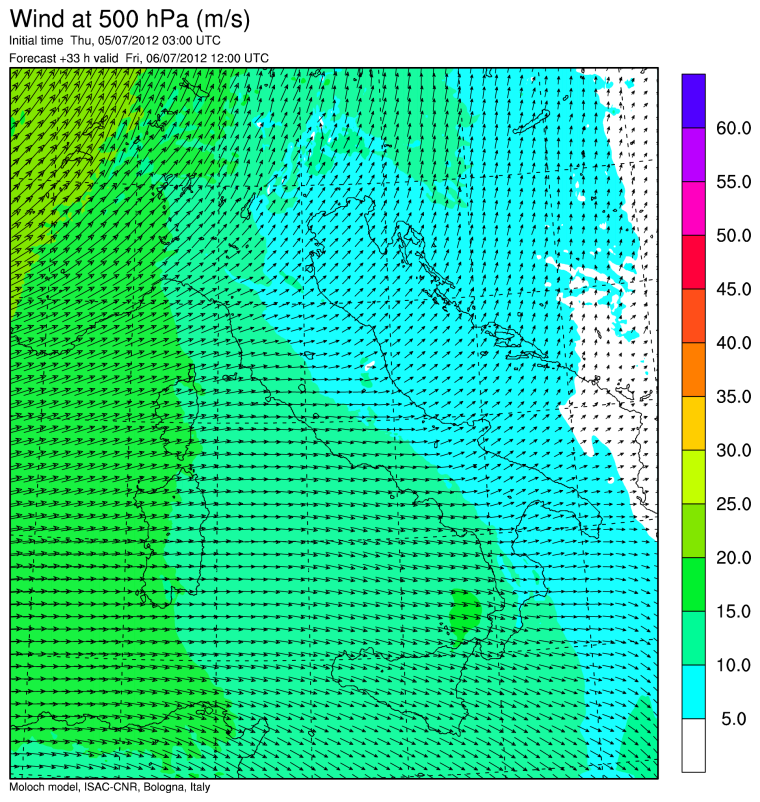The width and height of the screenshot is (760, 802).
Task: Pick the white swatch below 5.0
Action: (694, 745)
